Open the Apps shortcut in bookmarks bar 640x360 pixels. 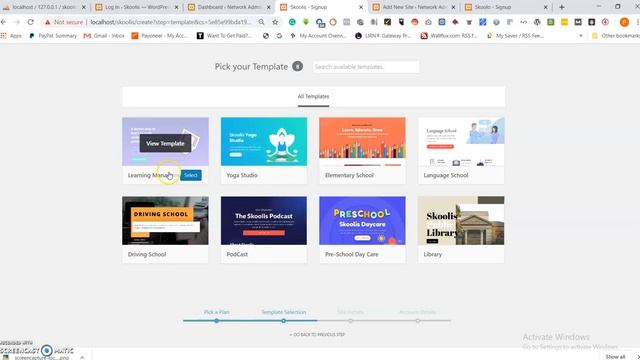click(11, 36)
